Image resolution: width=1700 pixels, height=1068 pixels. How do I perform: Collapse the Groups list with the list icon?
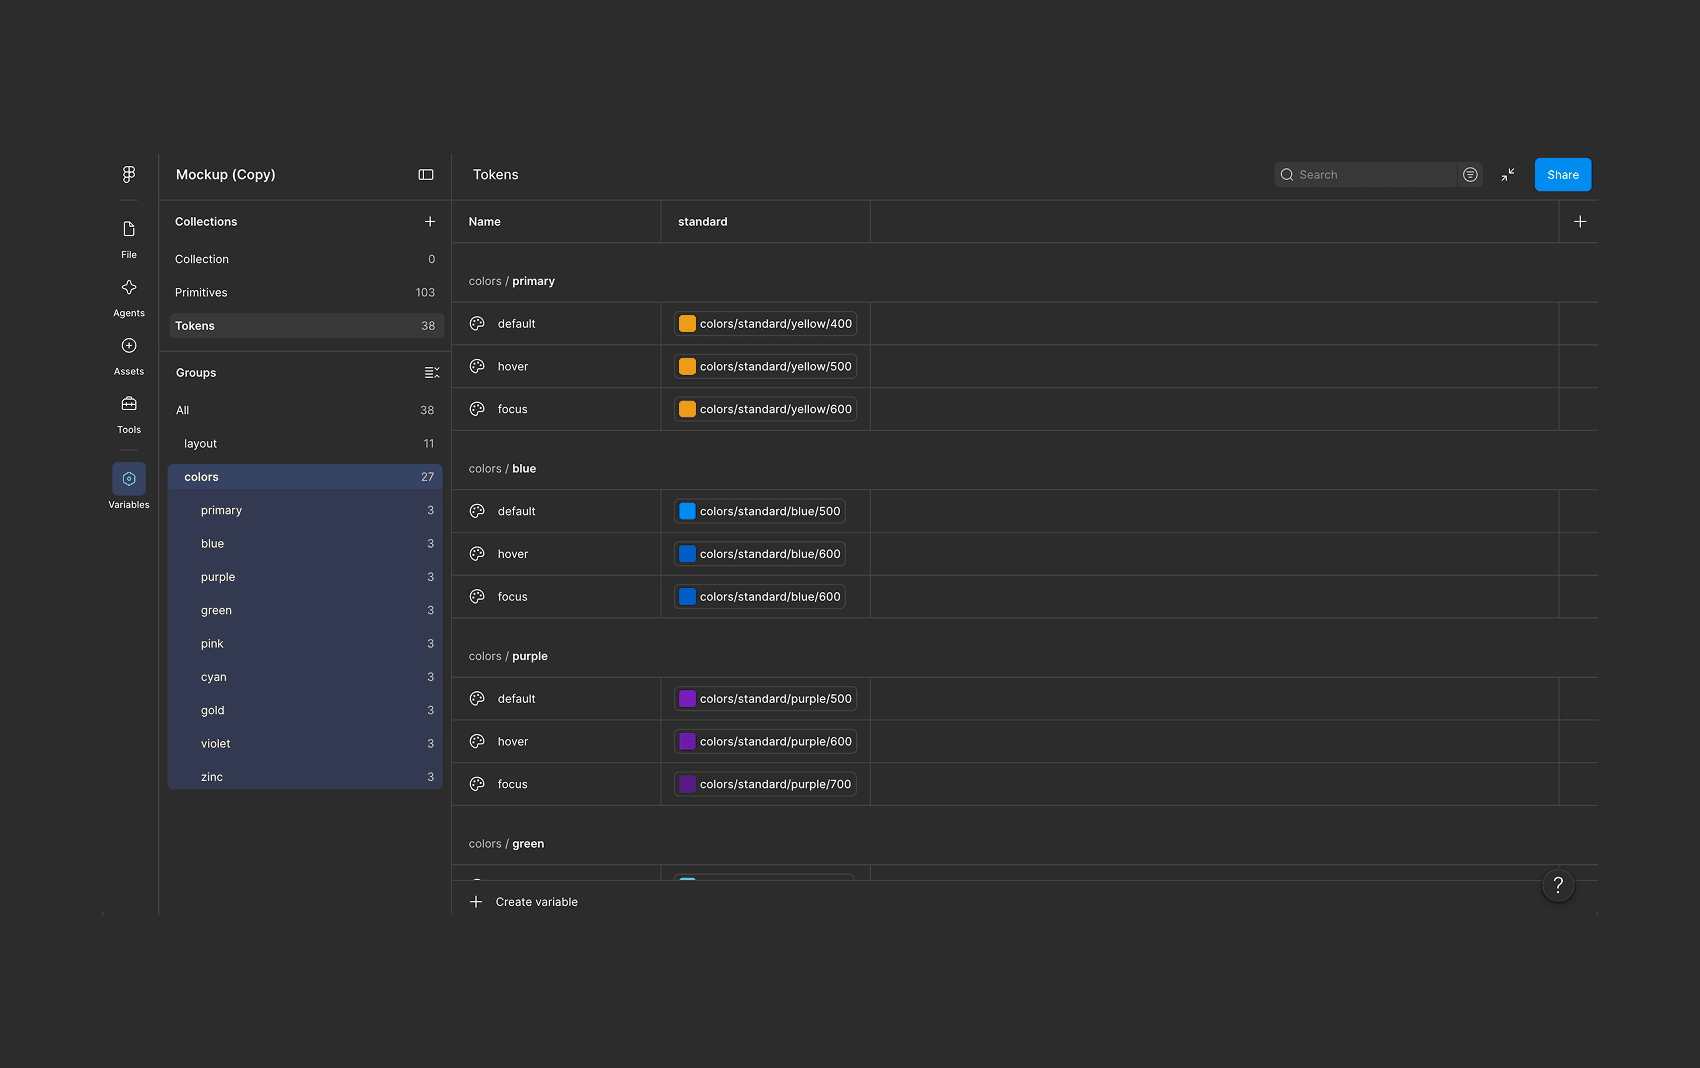coord(432,372)
